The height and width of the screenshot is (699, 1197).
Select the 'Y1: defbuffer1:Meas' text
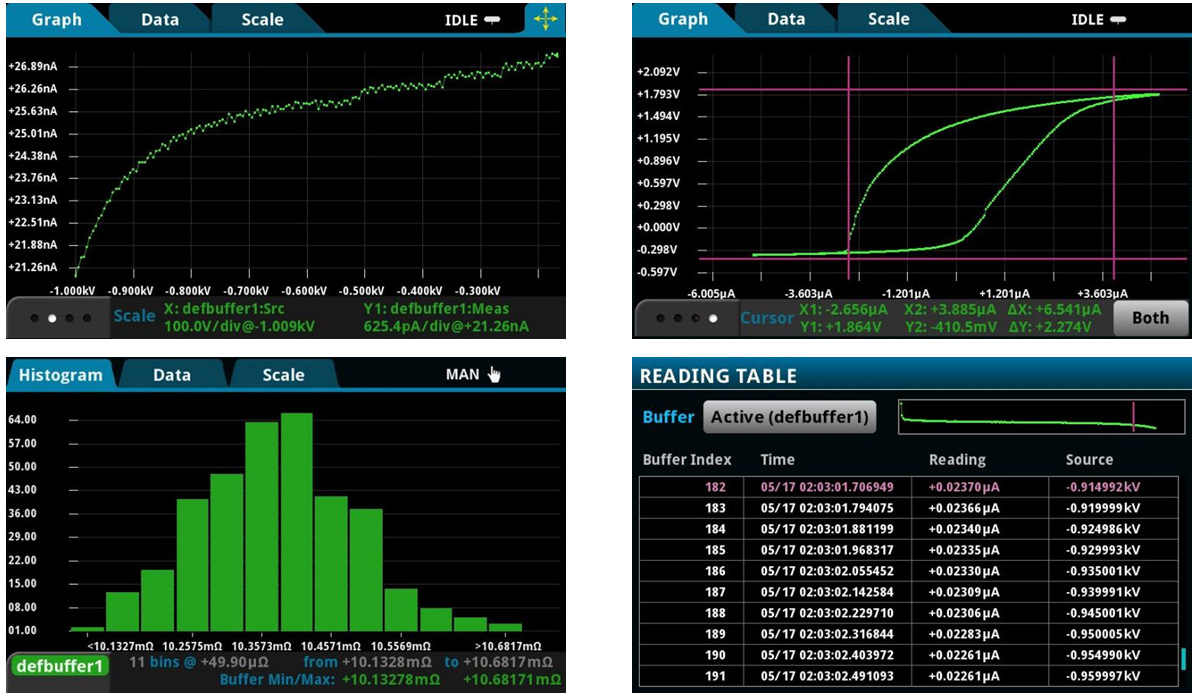436,309
